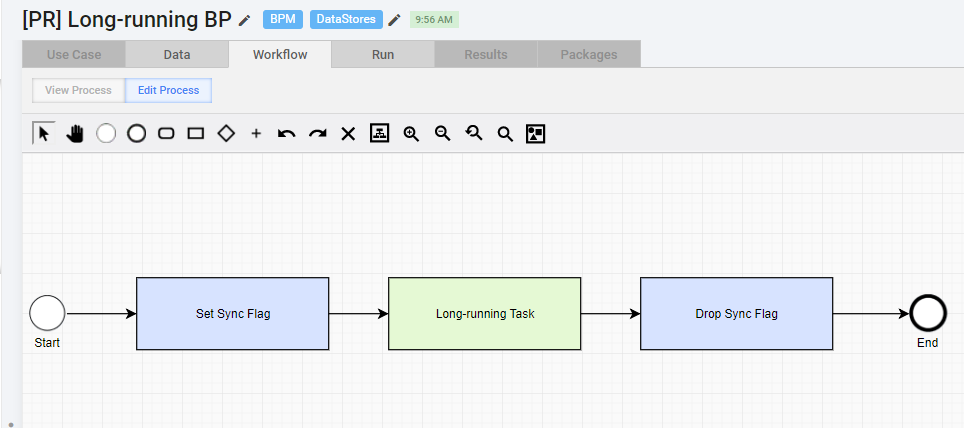
Task: Zoom out of the diagram
Action: [x=442, y=133]
